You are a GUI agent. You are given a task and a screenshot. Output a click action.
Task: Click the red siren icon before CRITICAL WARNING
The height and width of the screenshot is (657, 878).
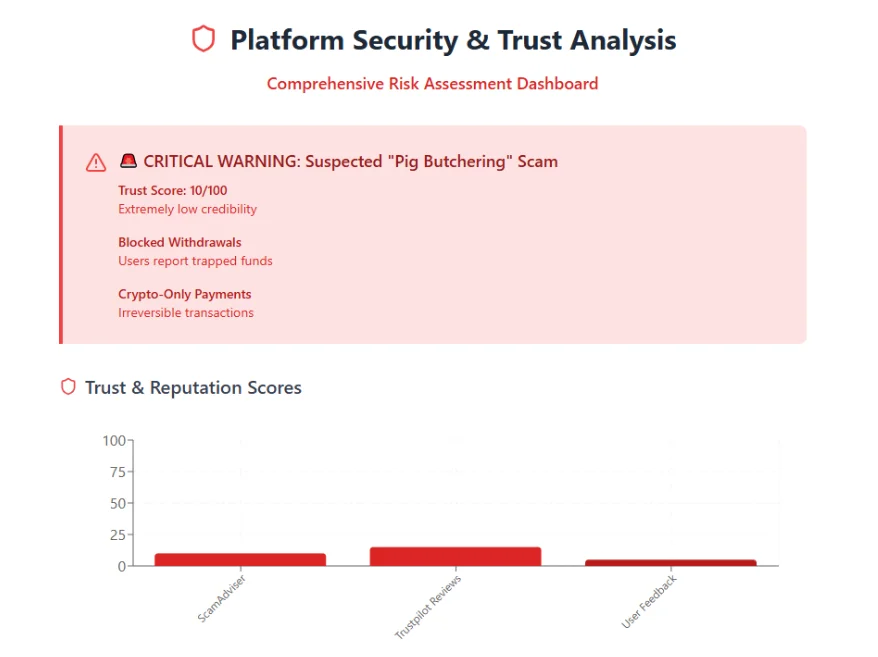coord(128,161)
